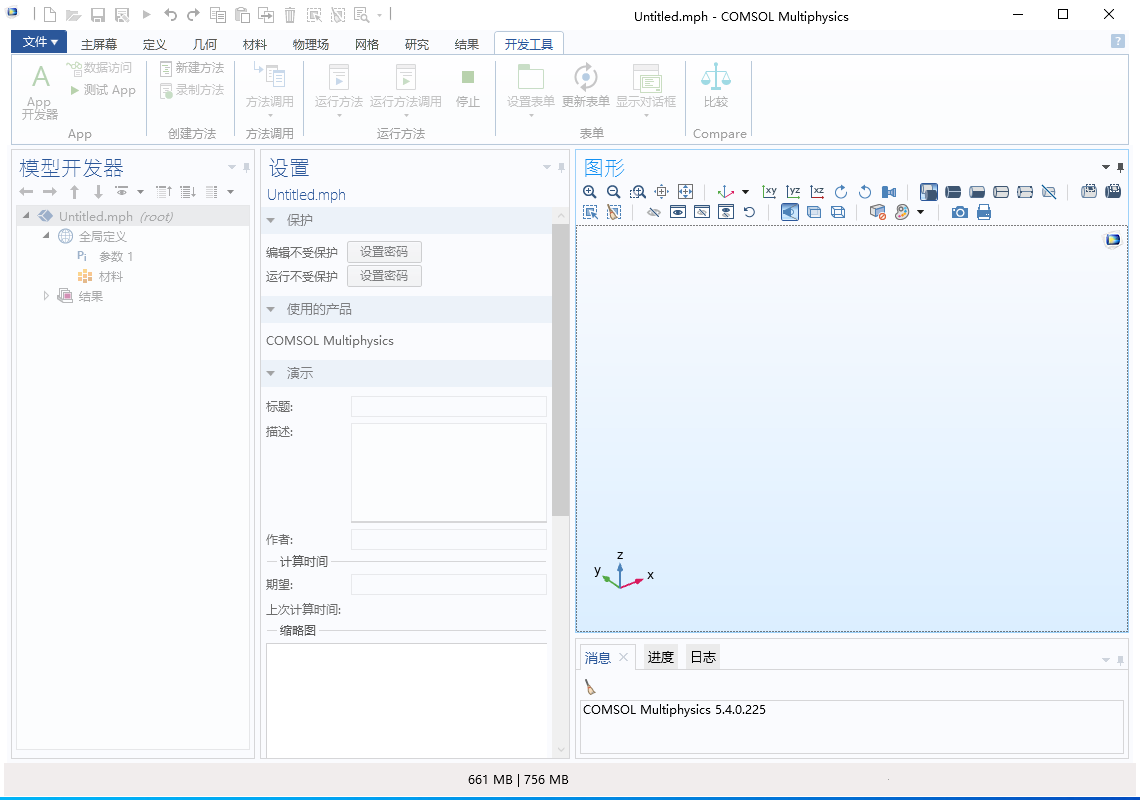The height and width of the screenshot is (800, 1140).
Task: Click the Open folder icon
Action: pyautogui.click(x=73, y=15)
